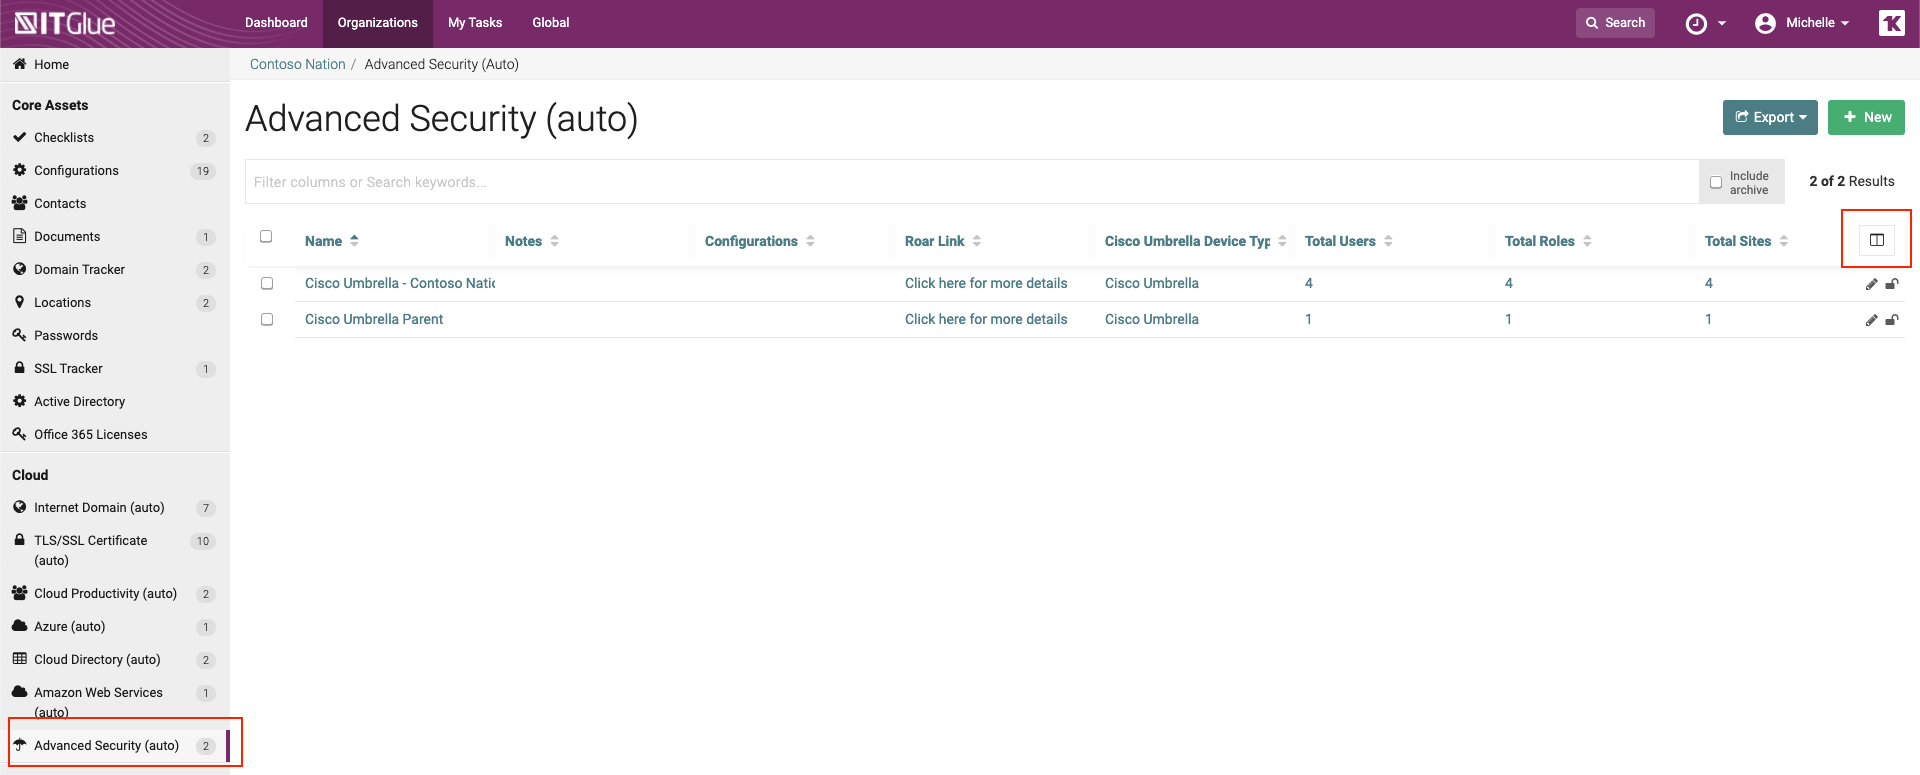Click the Documents page icon
This screenshot has width=1920, height=775.
pos(19,236)
